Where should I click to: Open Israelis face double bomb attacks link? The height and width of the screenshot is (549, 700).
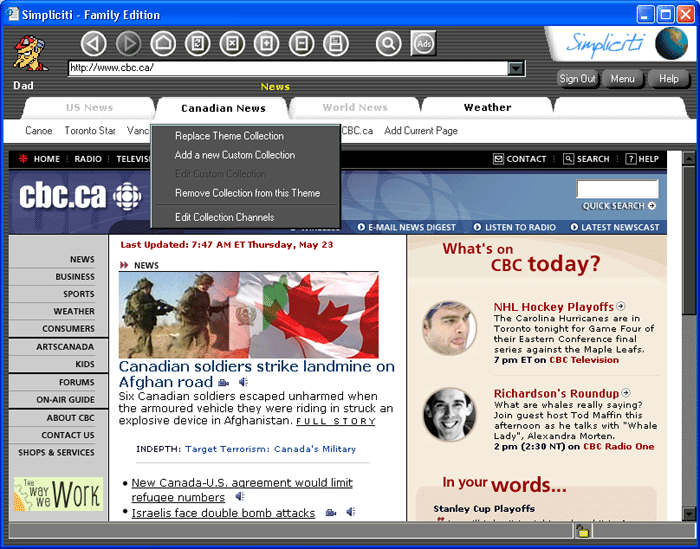(223, 513)
